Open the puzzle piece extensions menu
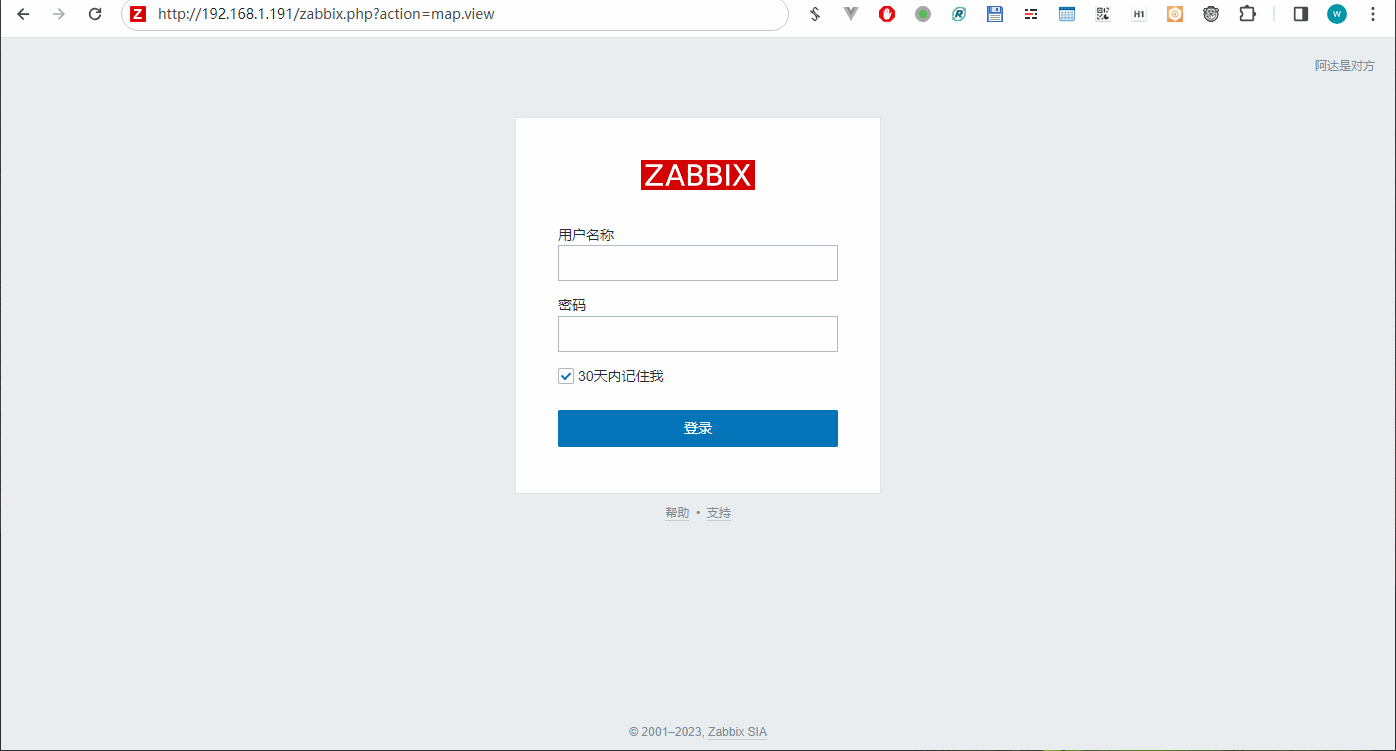The height and width of the screenshot is (751, 1396). click(1247, 14)
